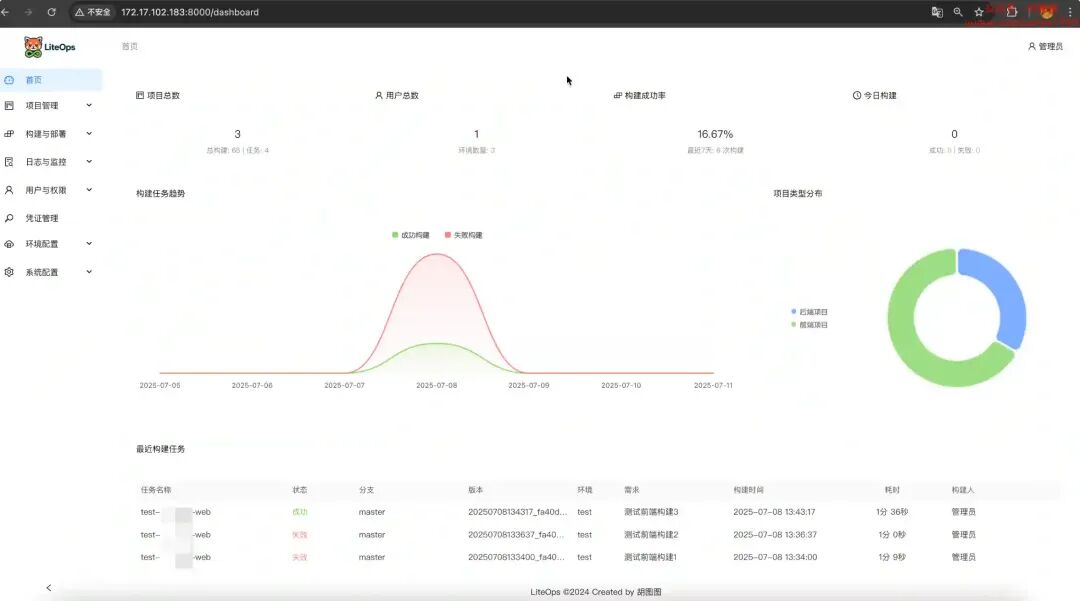Image resolution: width=1080 pixels, height=601 pixels.
Task: Click the 项目总数 card icon
Action: tap(140, 95)
